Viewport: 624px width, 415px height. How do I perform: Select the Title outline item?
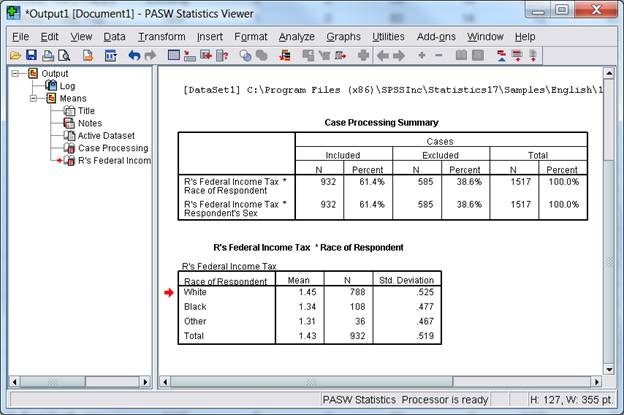[x=86, y=111]
